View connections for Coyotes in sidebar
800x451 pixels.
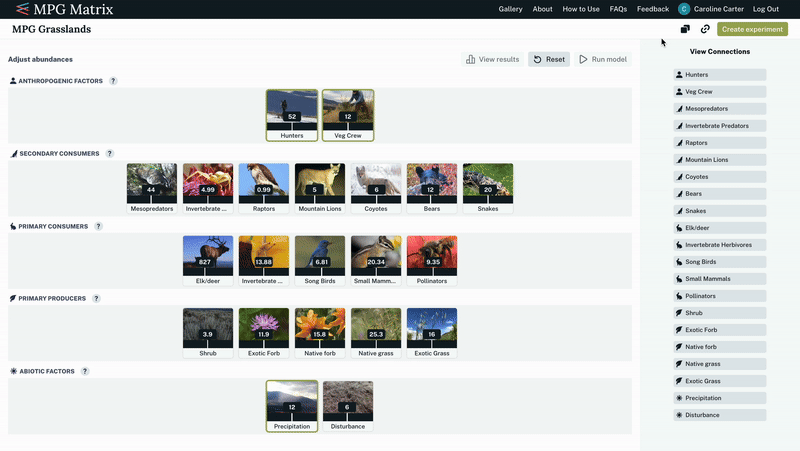[x=719, y=177]
